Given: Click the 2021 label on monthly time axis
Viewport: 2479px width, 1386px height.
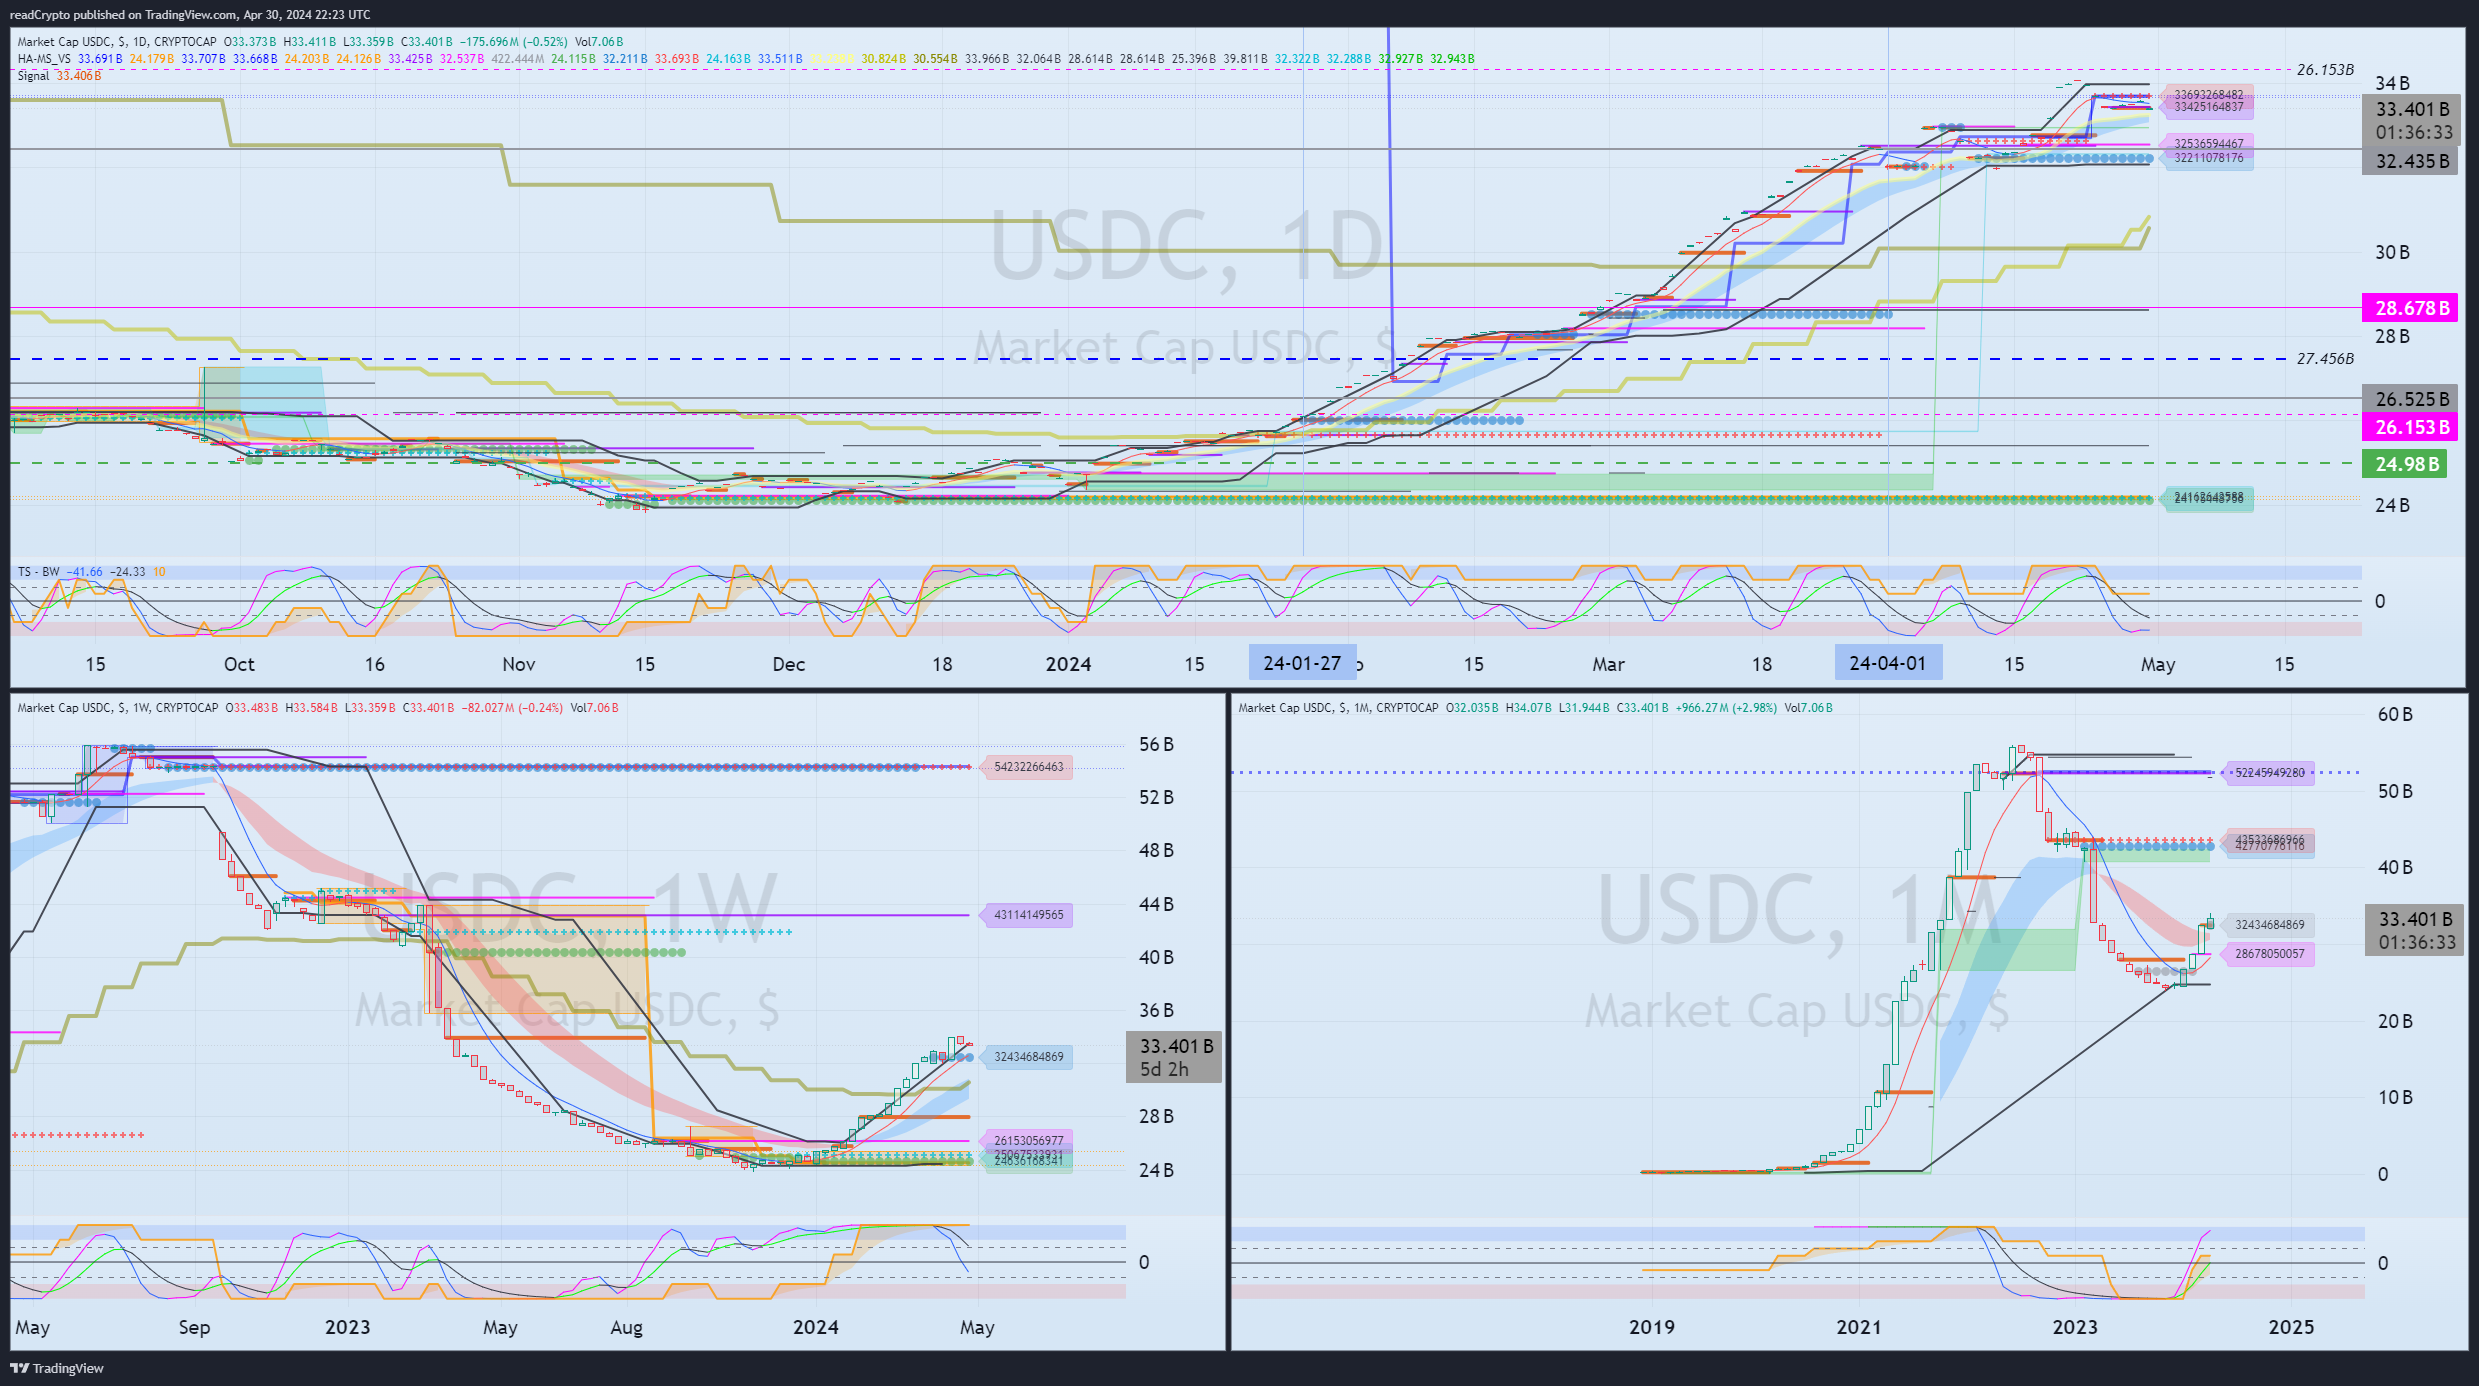Looking at the screenshot, I should tap(1859, 1327).
